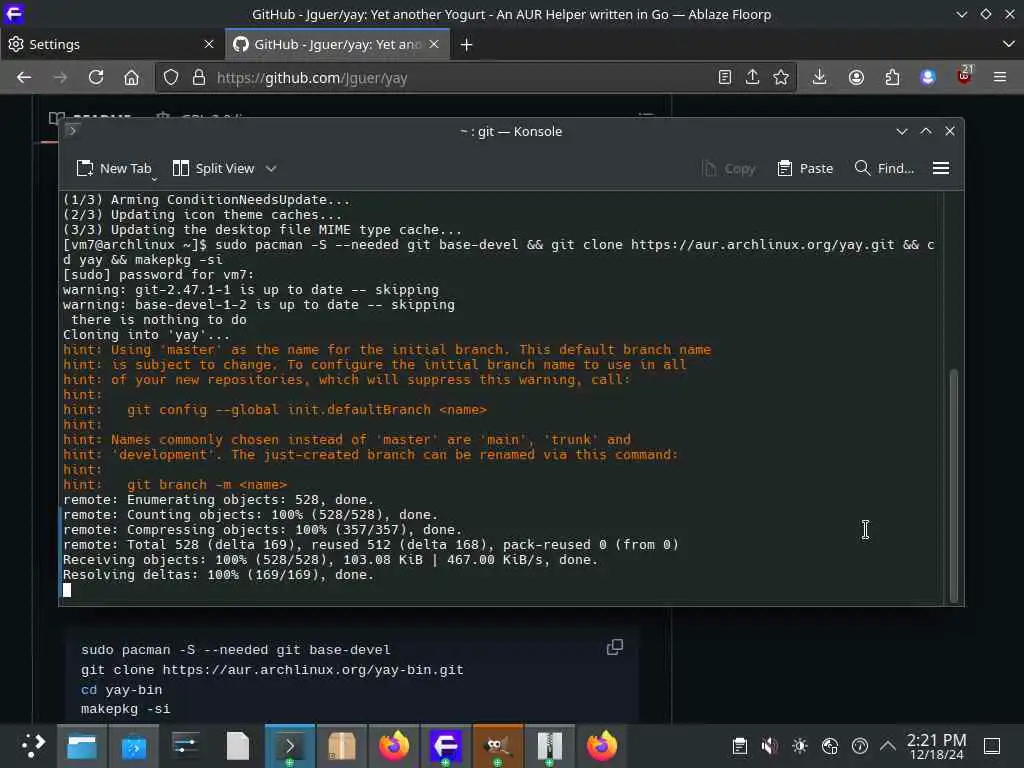Click 'Cloning into 'yay'...' terminal line

tap(146, 335)
